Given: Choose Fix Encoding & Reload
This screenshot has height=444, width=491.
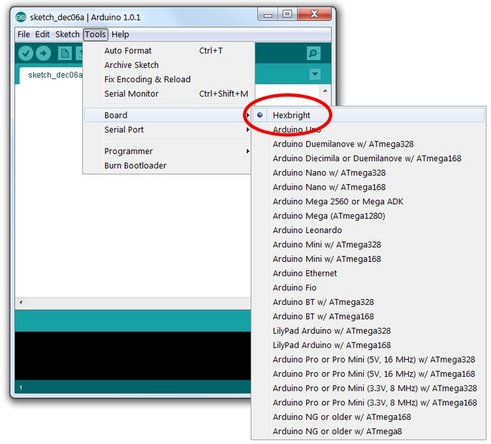Looking at the screenshot, I should click(169, 79).
